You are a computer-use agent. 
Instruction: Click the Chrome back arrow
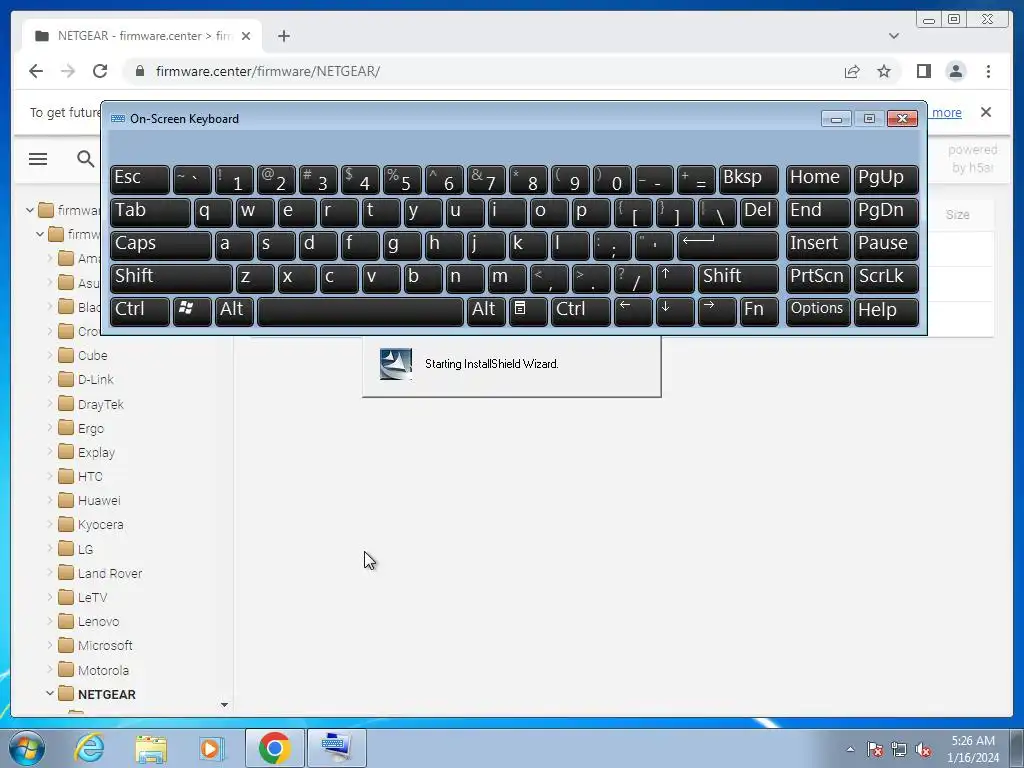point(36,71)
